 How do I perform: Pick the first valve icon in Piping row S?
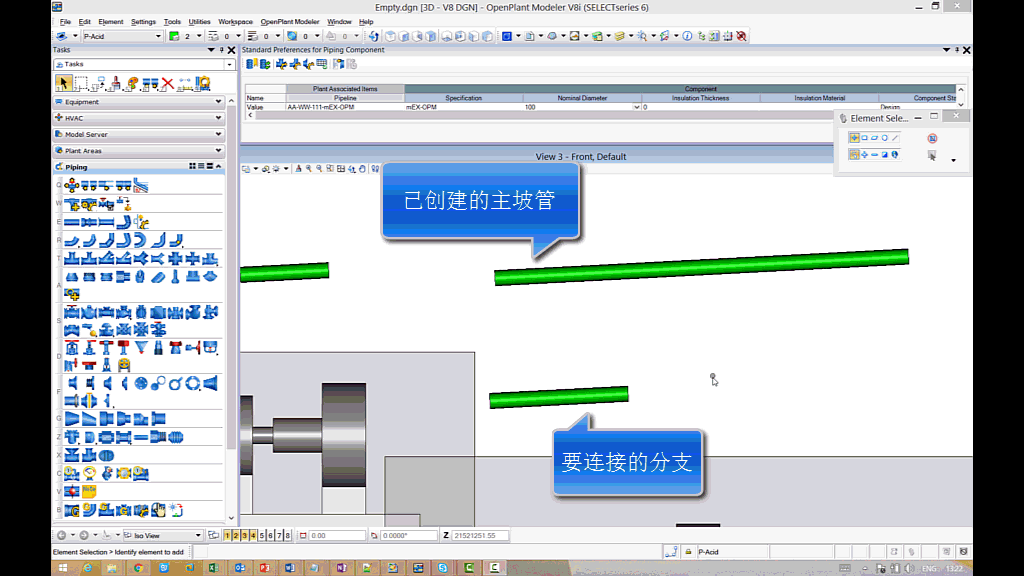click(x=72, y=313)
